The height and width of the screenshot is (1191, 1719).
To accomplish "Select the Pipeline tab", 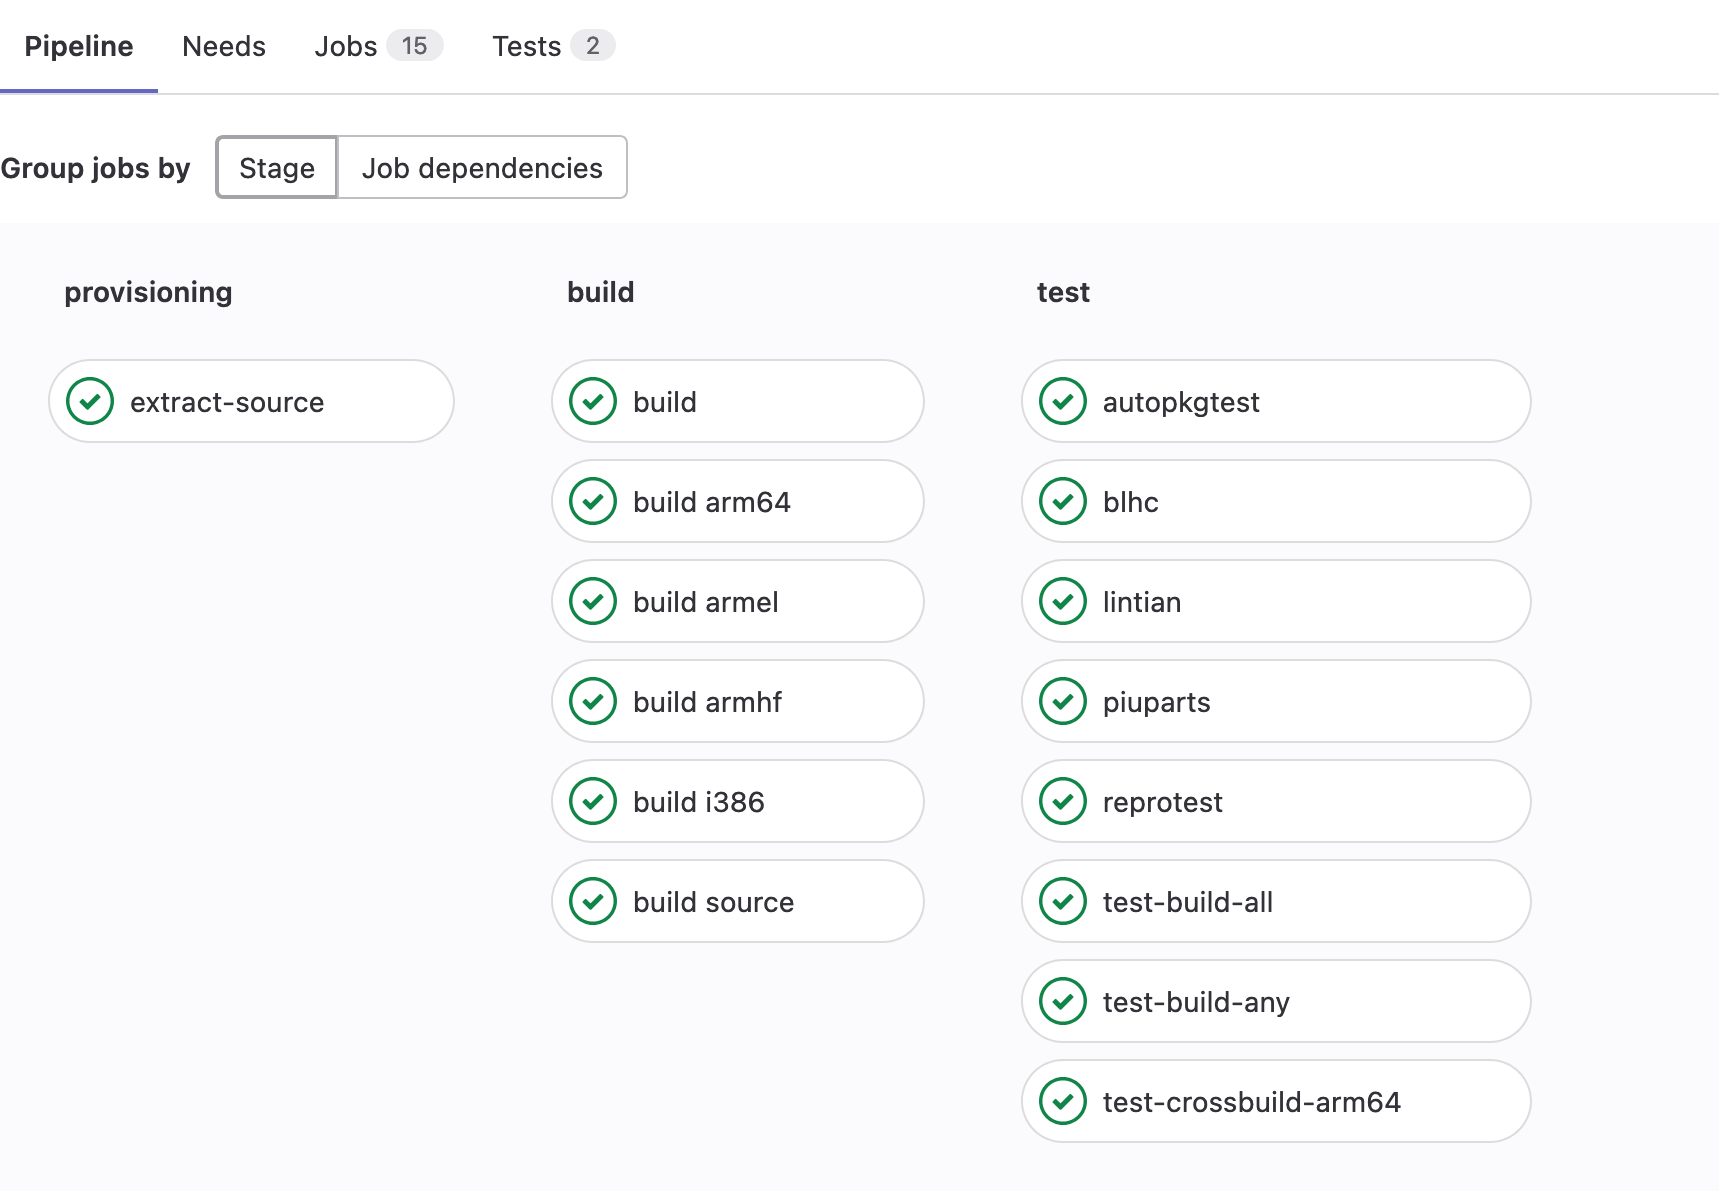I will [79, 46].
